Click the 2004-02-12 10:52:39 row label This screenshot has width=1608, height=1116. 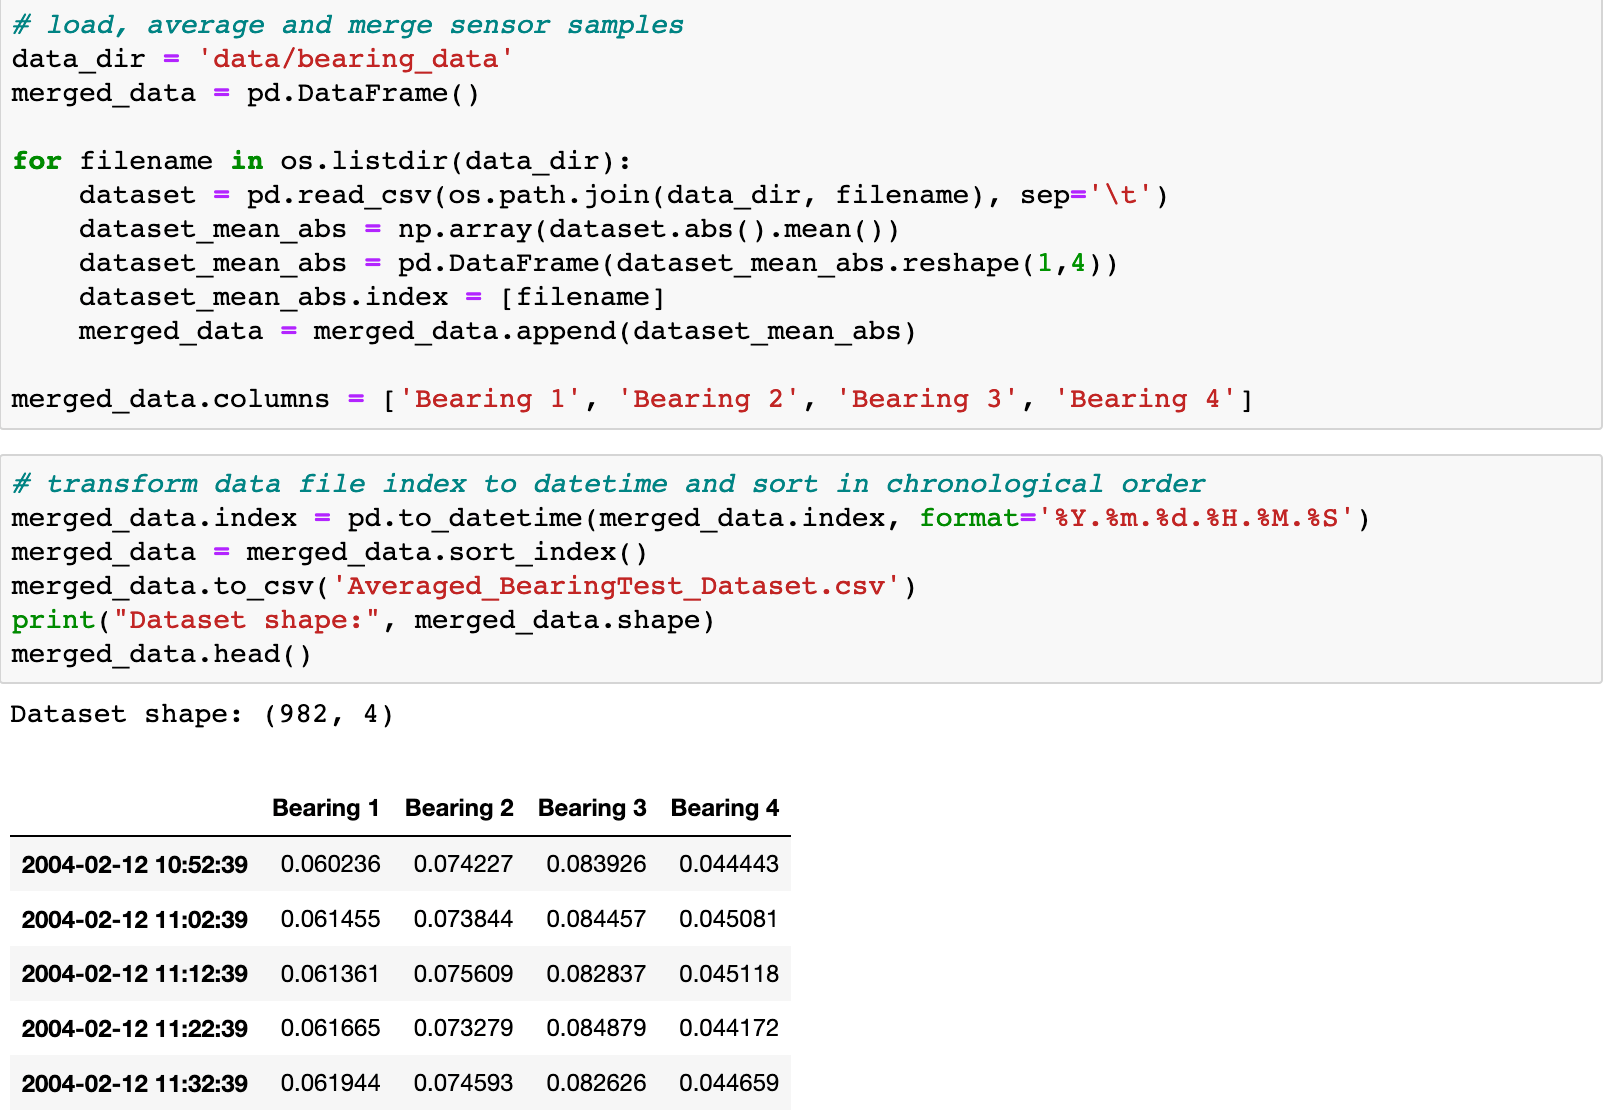[x=134, y=864]
